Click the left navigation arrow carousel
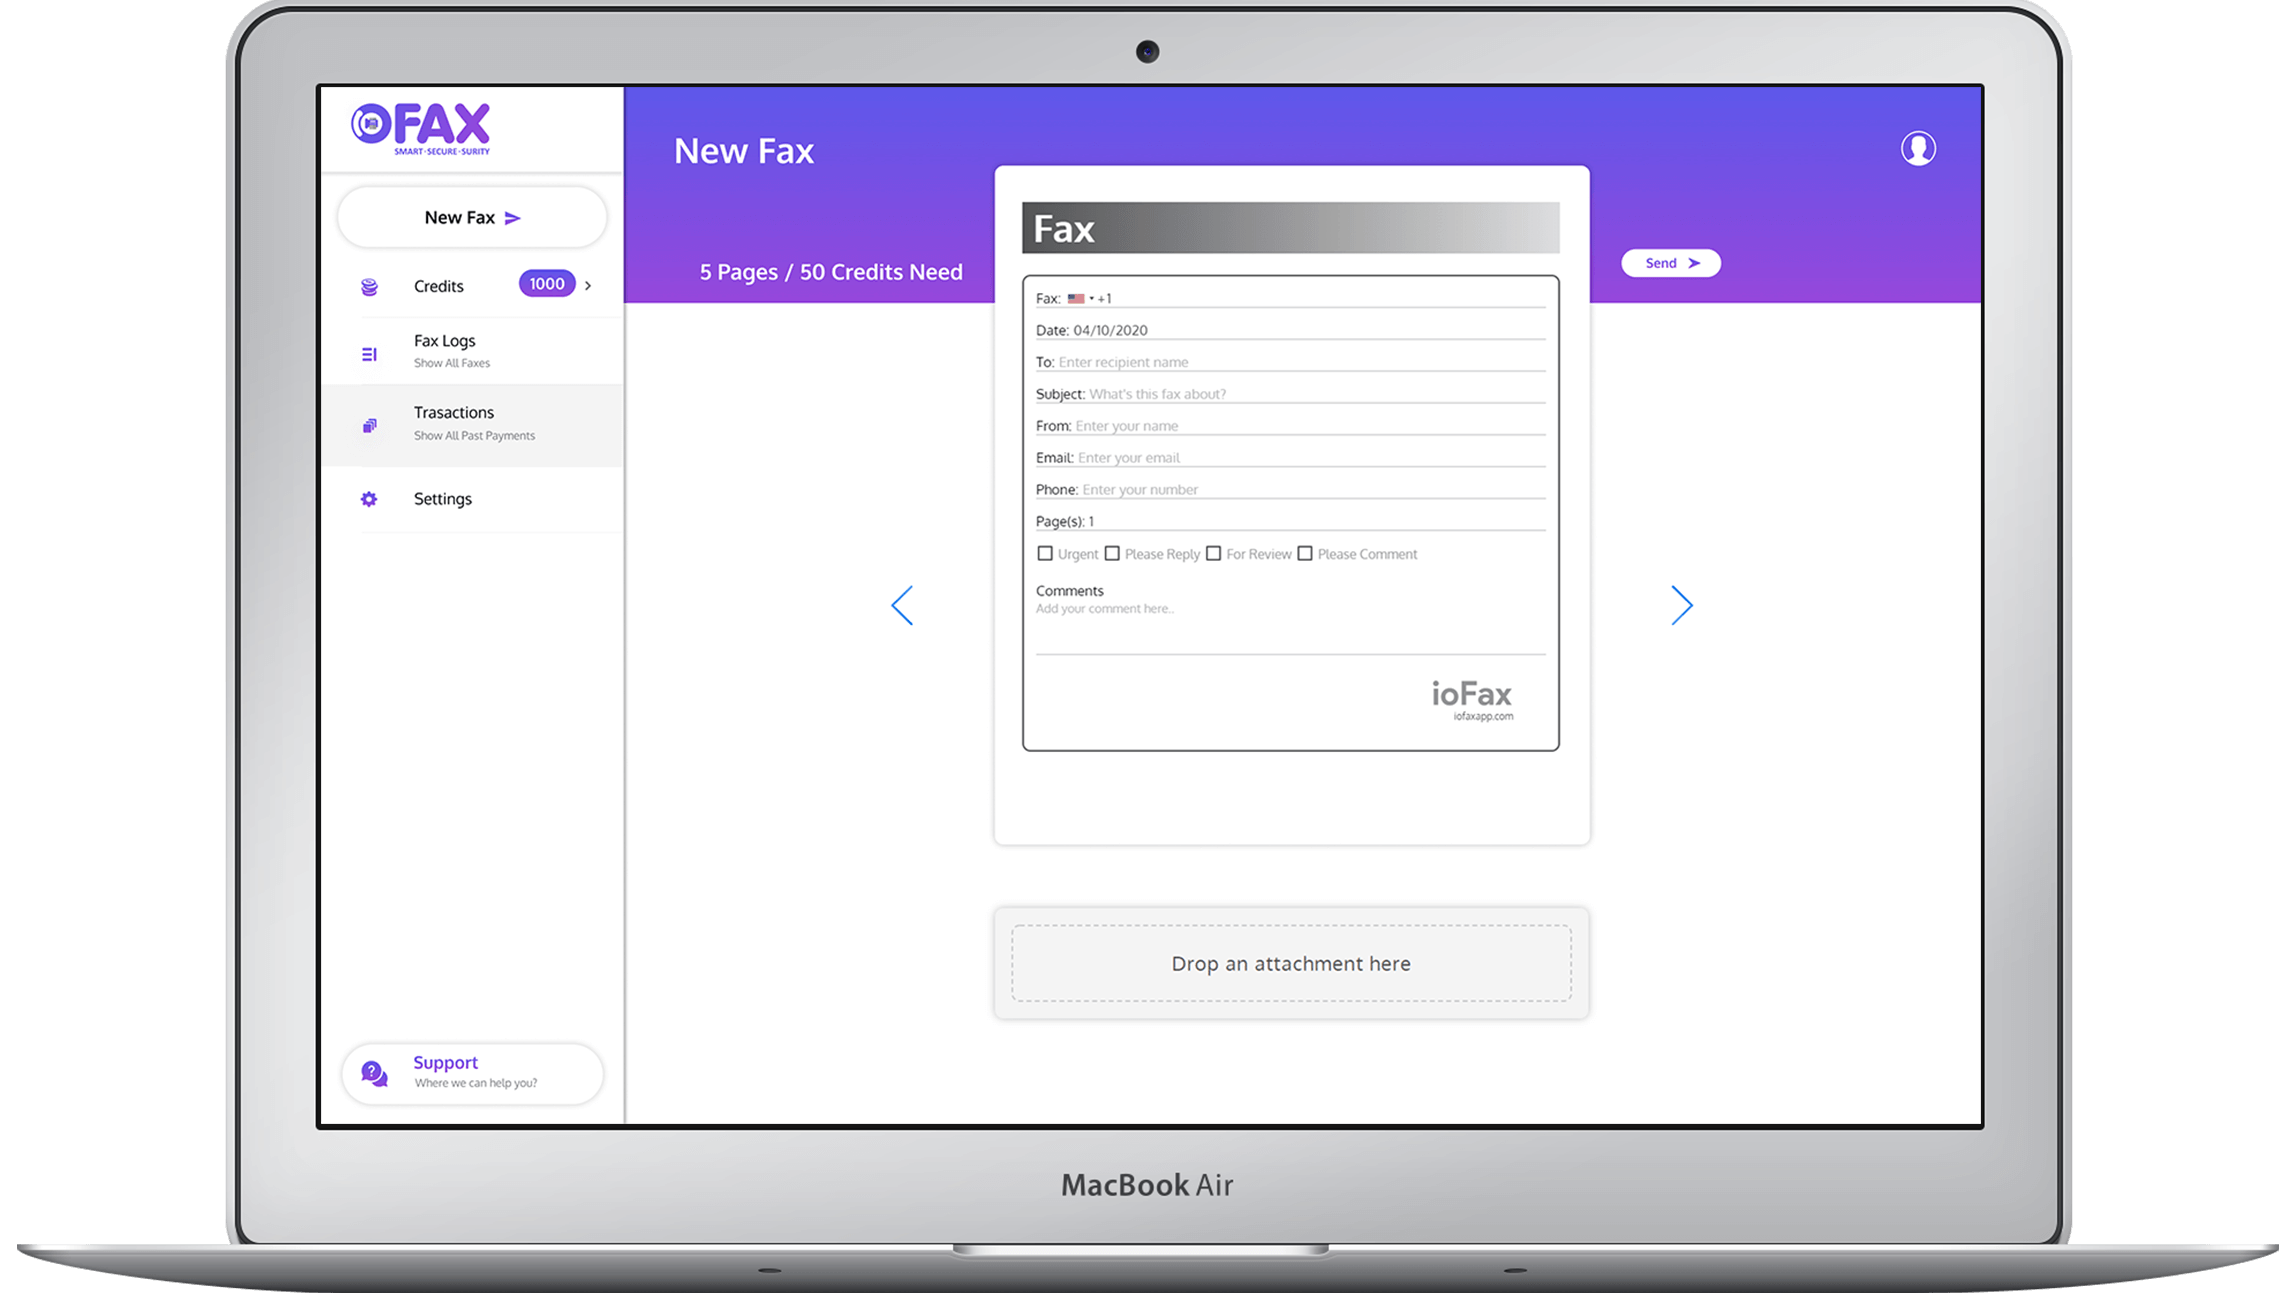Screen dimensions: 2295x1293 (x=900, y=604)
